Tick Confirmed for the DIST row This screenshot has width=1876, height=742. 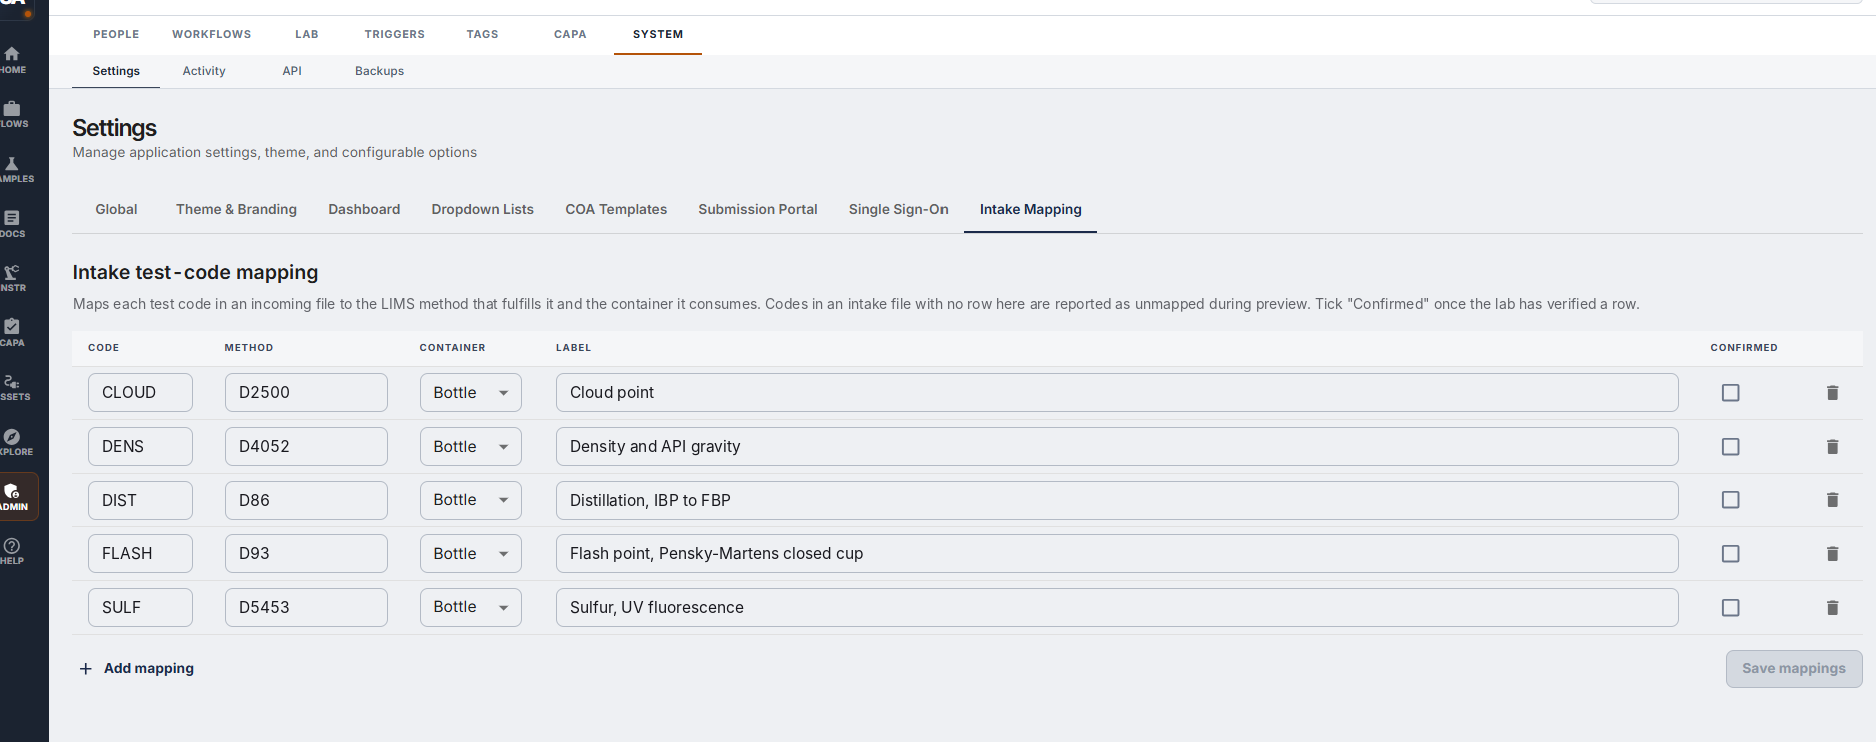click(x=1730, y=500)
